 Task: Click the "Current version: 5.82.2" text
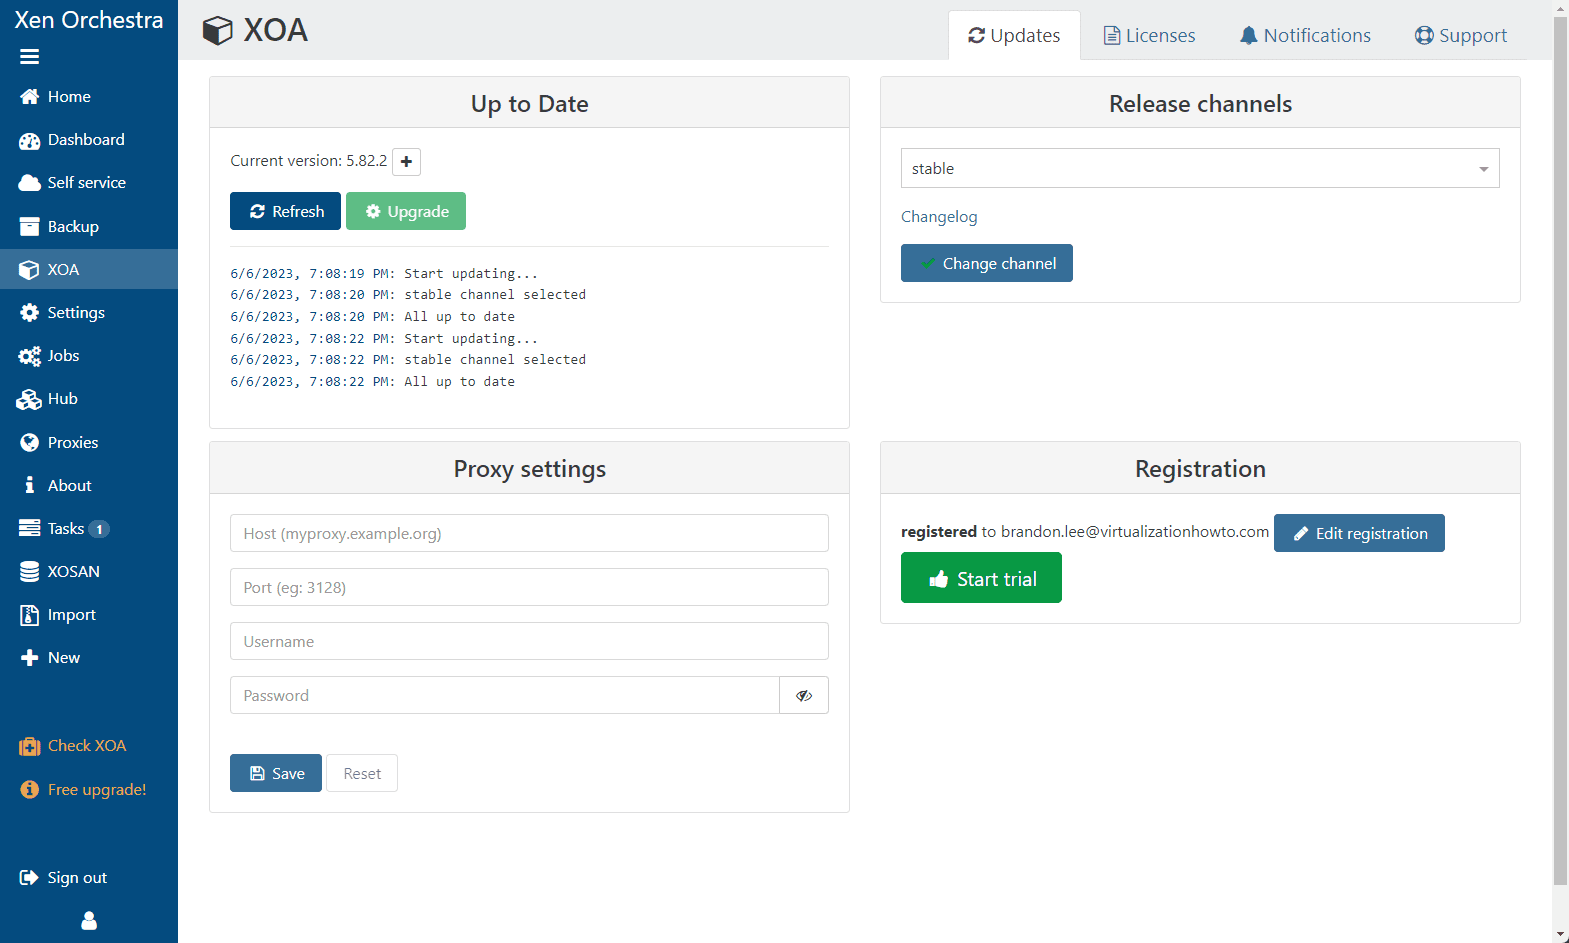pos(309,161)
